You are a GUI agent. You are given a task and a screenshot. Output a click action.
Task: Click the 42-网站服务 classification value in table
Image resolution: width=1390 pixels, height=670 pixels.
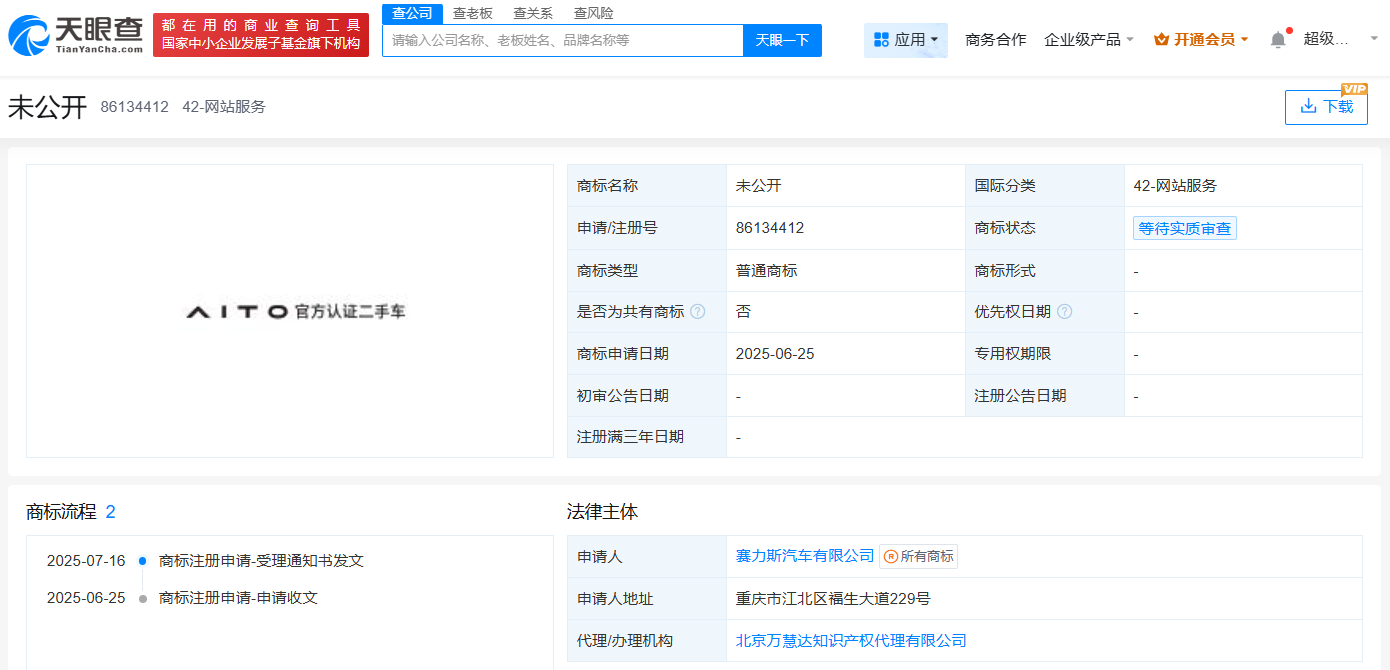tap(1175, 186)
